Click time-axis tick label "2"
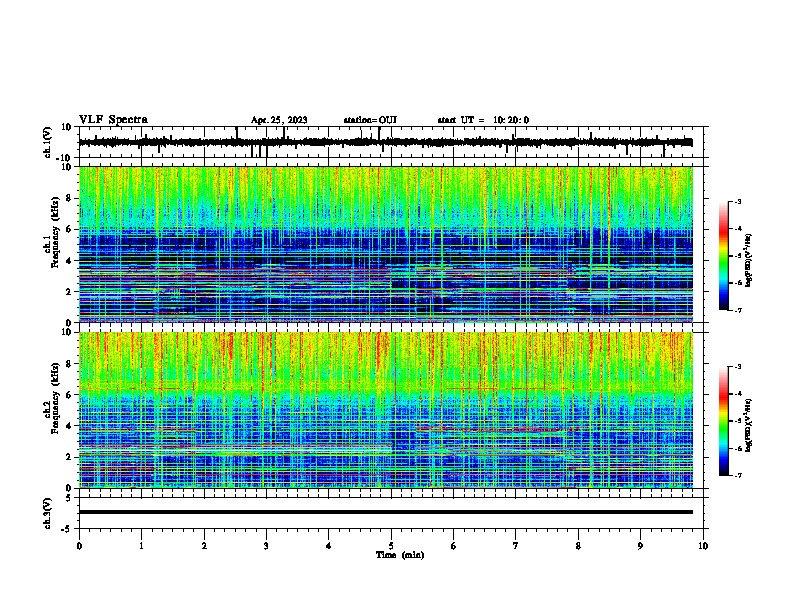This screenshot has width=792, height=612. tap(204, 546)
